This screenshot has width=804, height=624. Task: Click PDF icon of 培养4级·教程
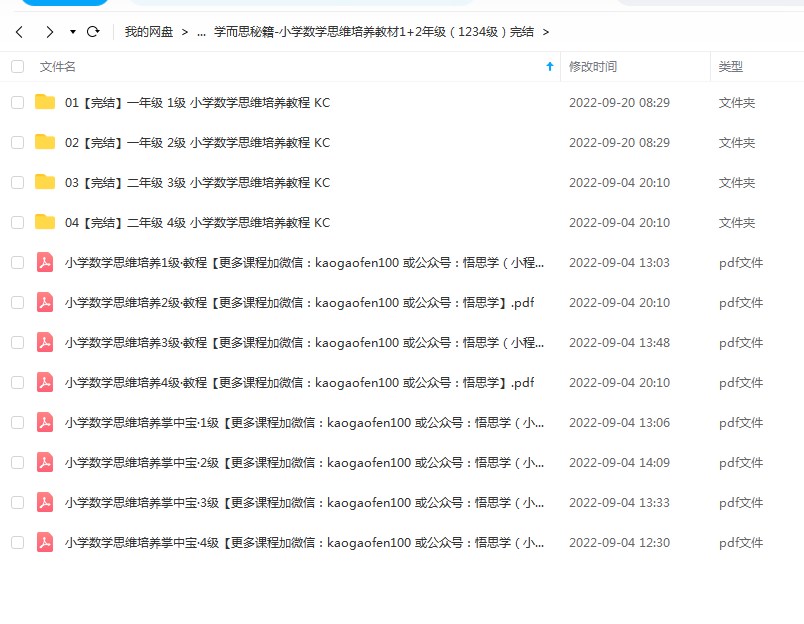(x=45, y=383)
